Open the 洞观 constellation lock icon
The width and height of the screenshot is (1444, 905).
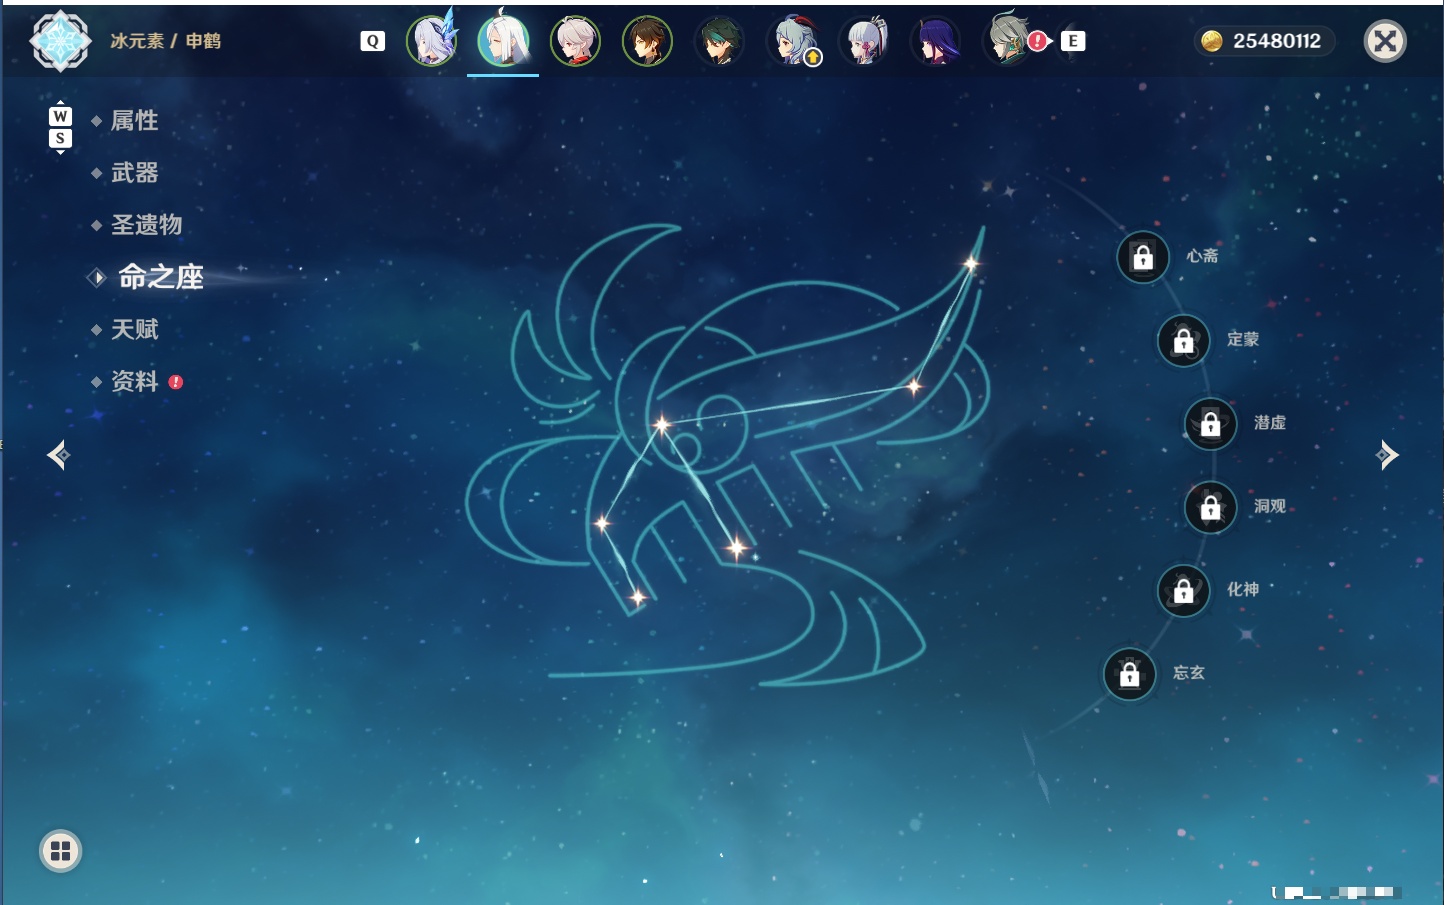[1211, 508]
